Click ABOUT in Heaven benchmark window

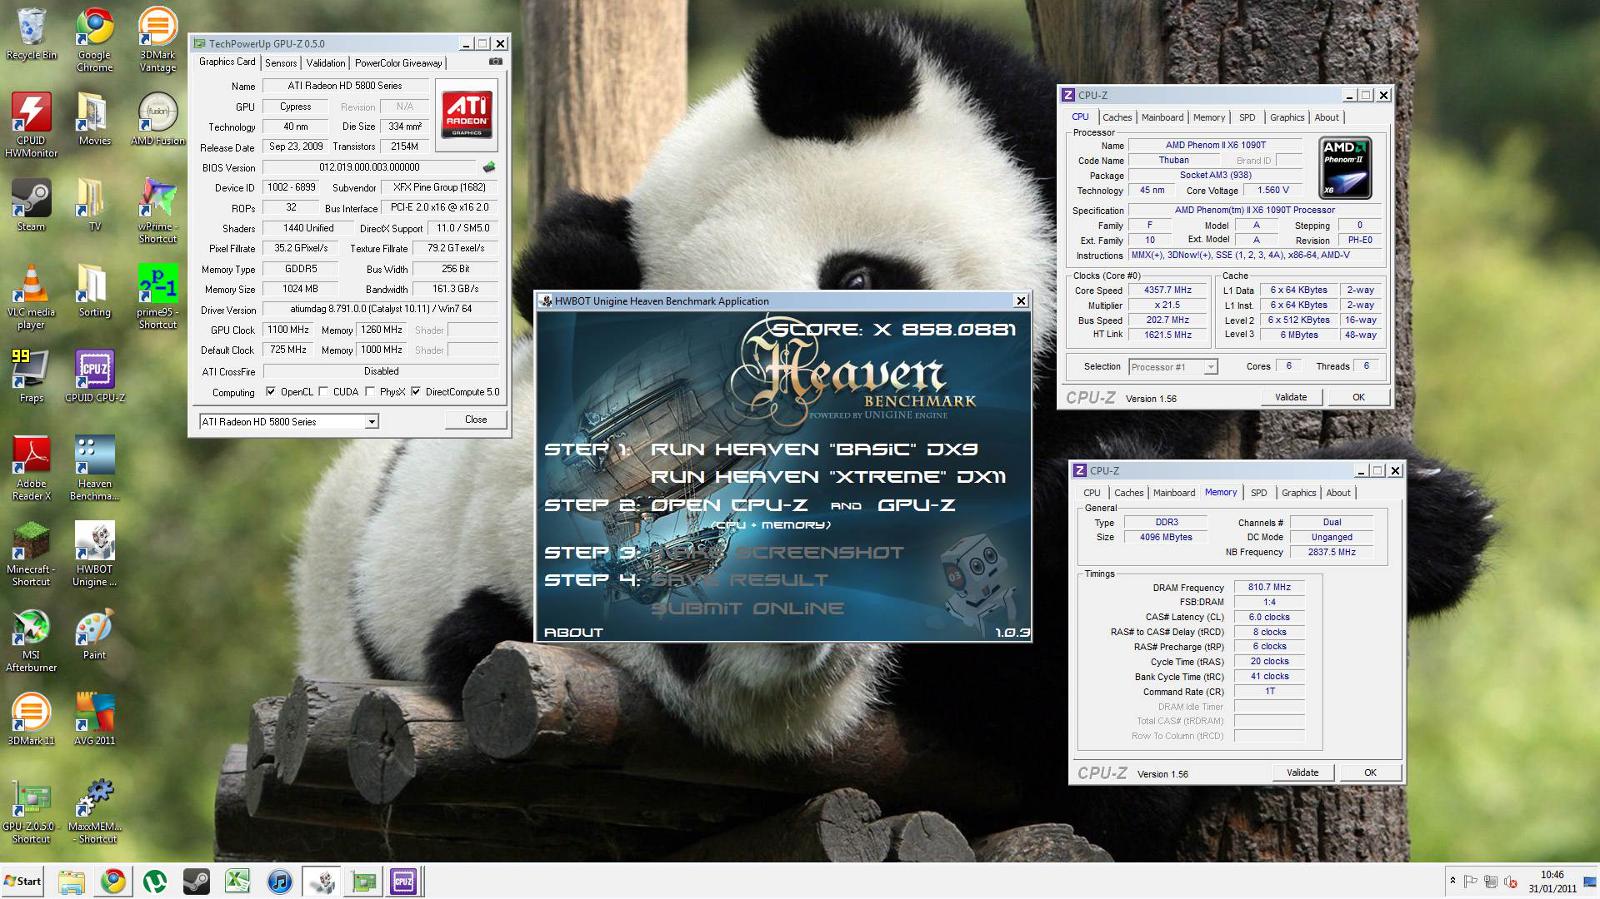(x=573, y=632)
